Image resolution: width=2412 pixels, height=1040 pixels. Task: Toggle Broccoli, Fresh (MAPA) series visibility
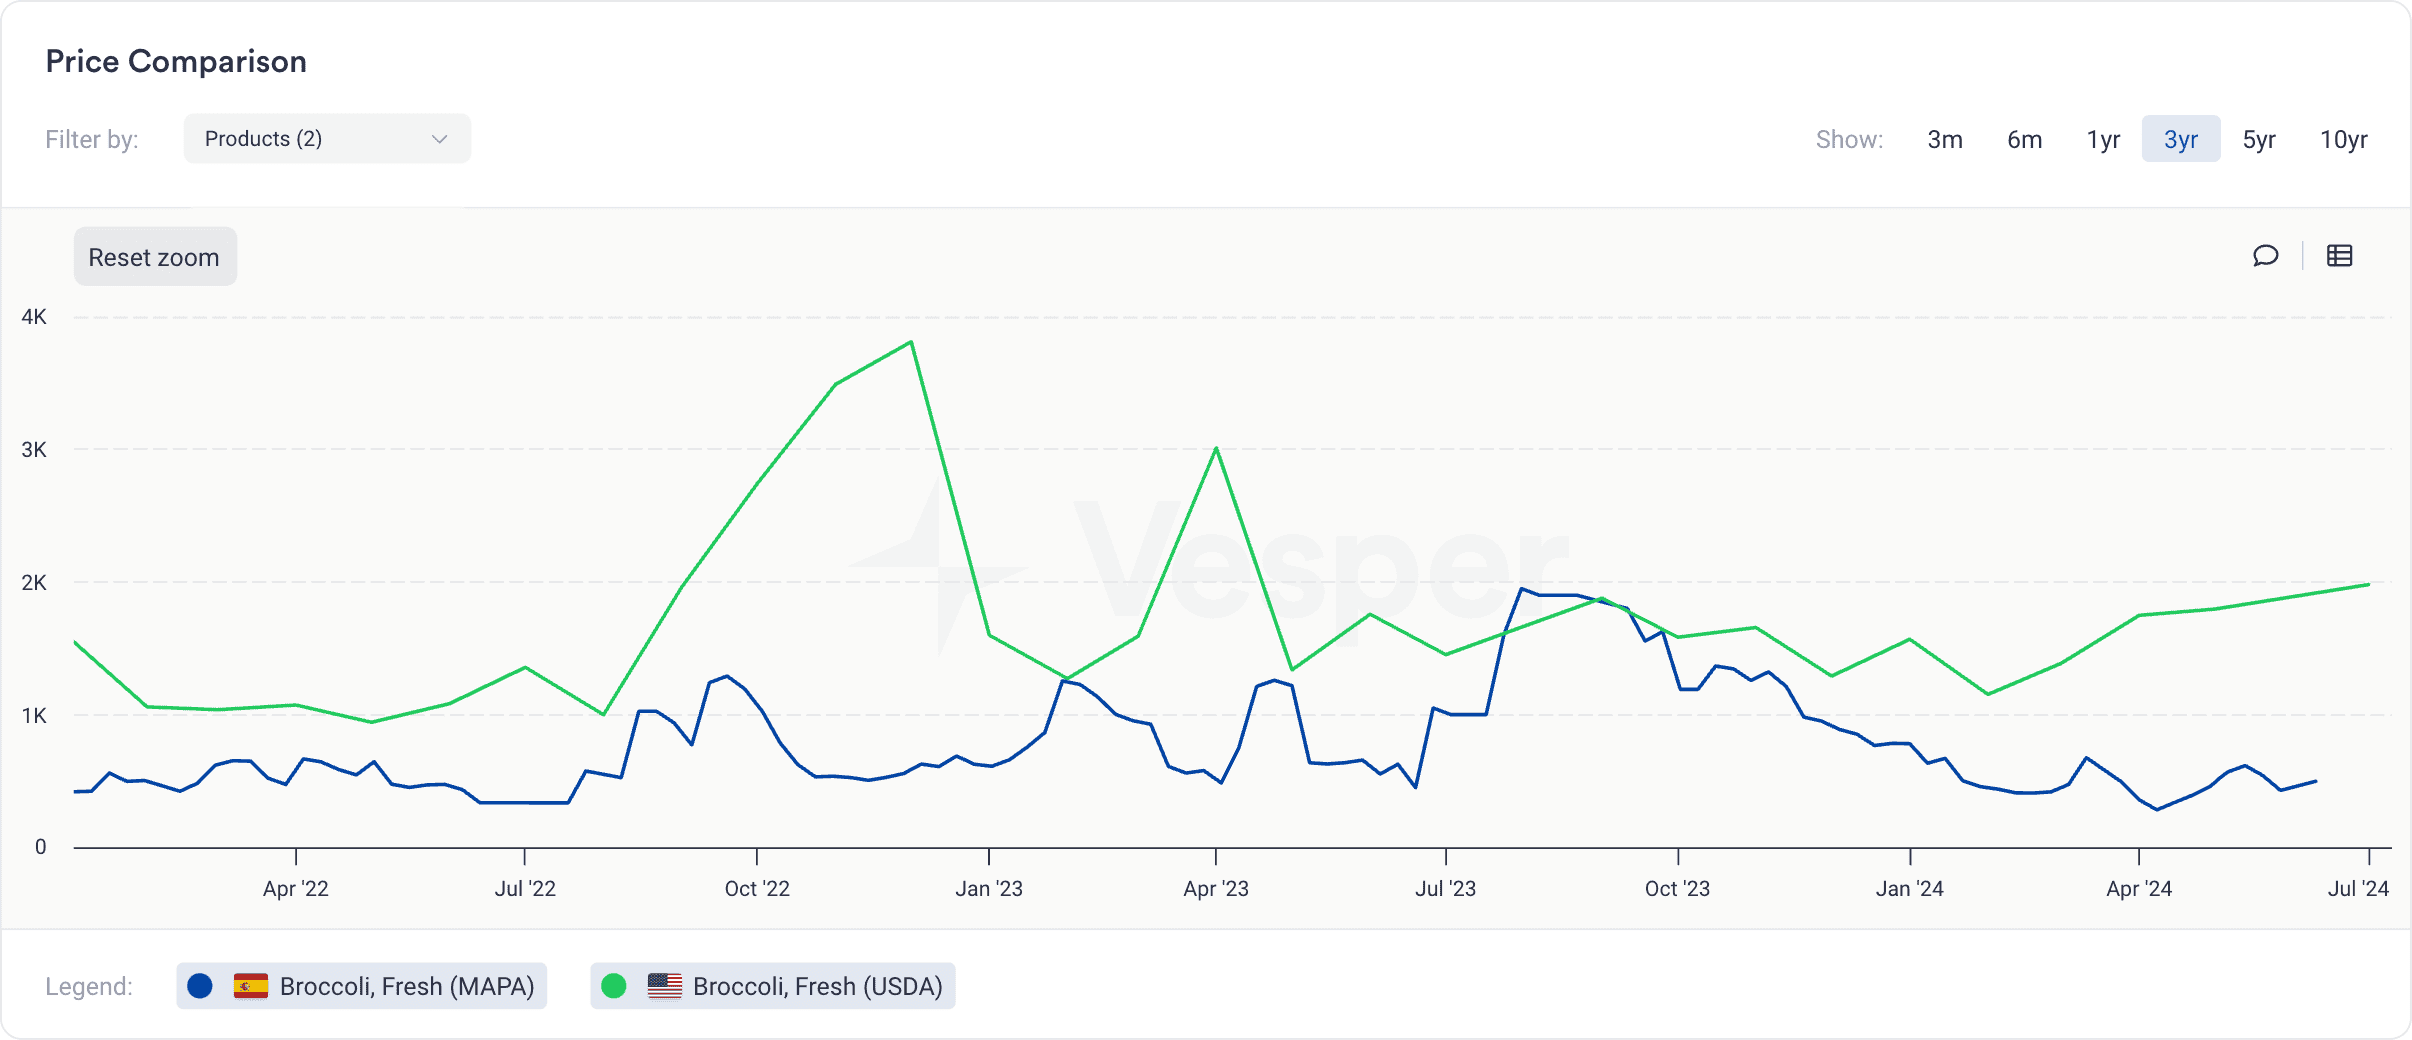[x=362, y=986]
